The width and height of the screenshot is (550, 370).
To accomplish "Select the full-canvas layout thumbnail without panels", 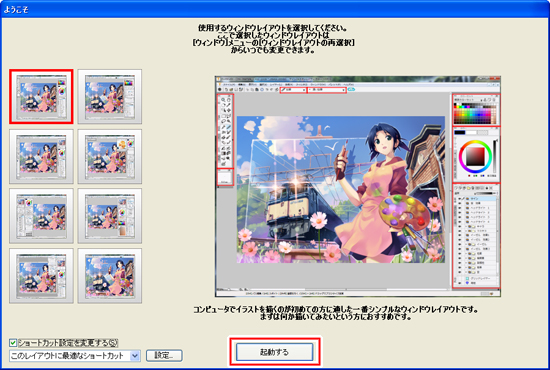I will 110,276.
